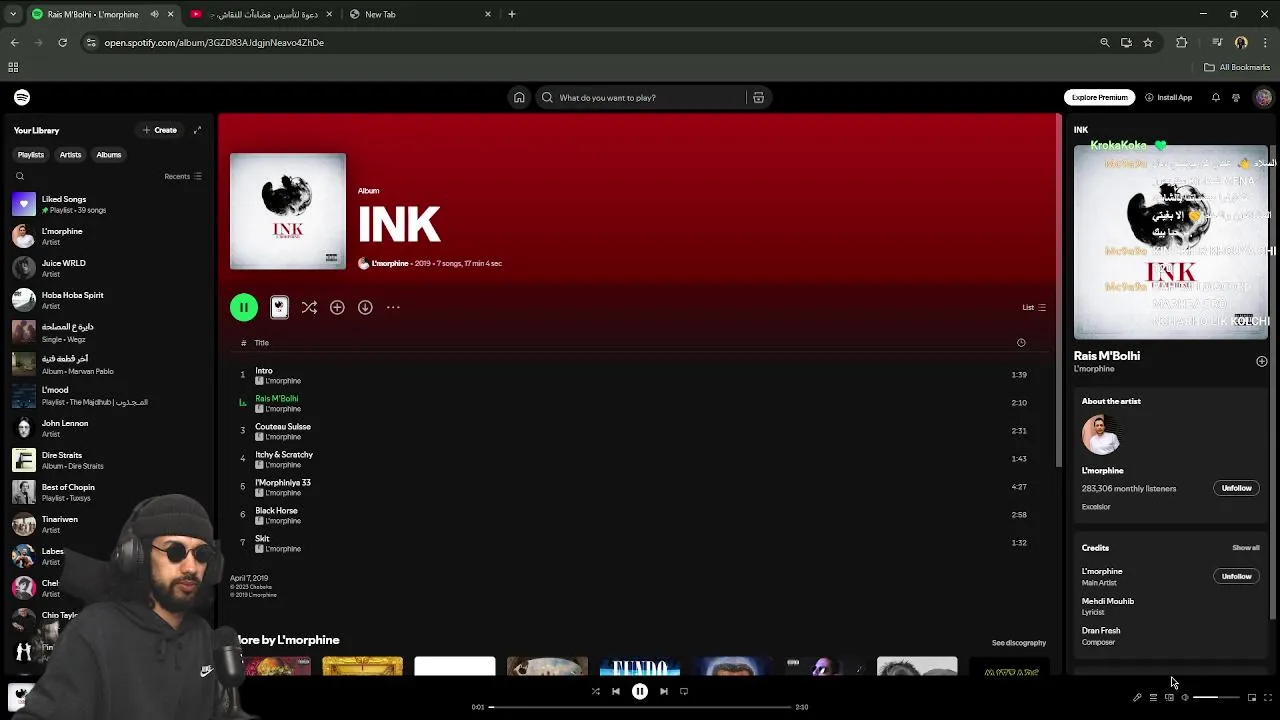This screenshot has width=1280, height=720.
Task: Go to the previous track
Action: point(616,691)
